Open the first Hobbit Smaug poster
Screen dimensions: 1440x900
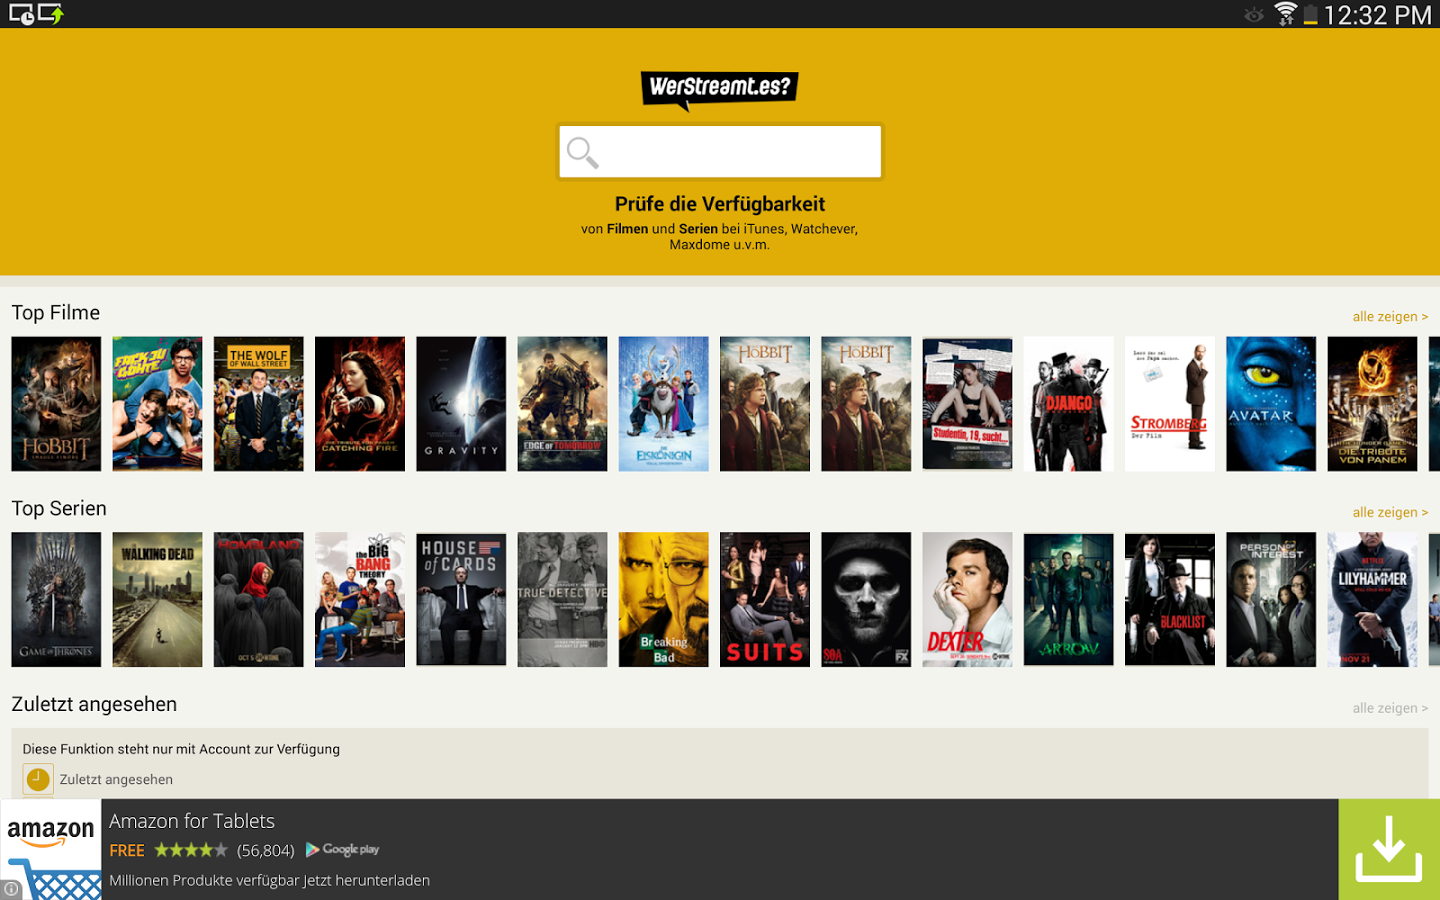pyautogui.click(x=56, y=404)
